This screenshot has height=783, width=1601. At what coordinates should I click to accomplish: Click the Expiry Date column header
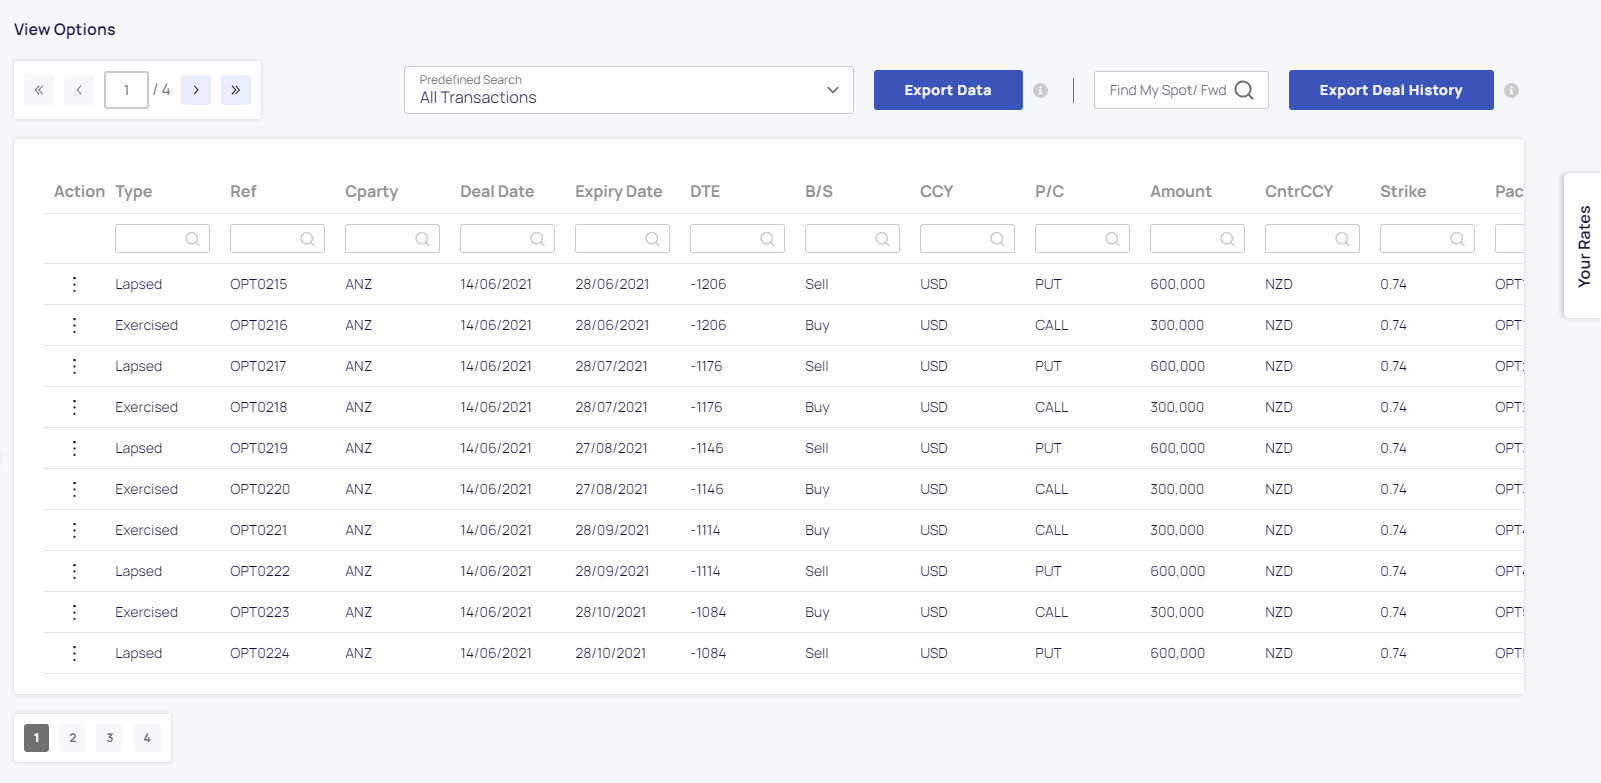point(619,192)
